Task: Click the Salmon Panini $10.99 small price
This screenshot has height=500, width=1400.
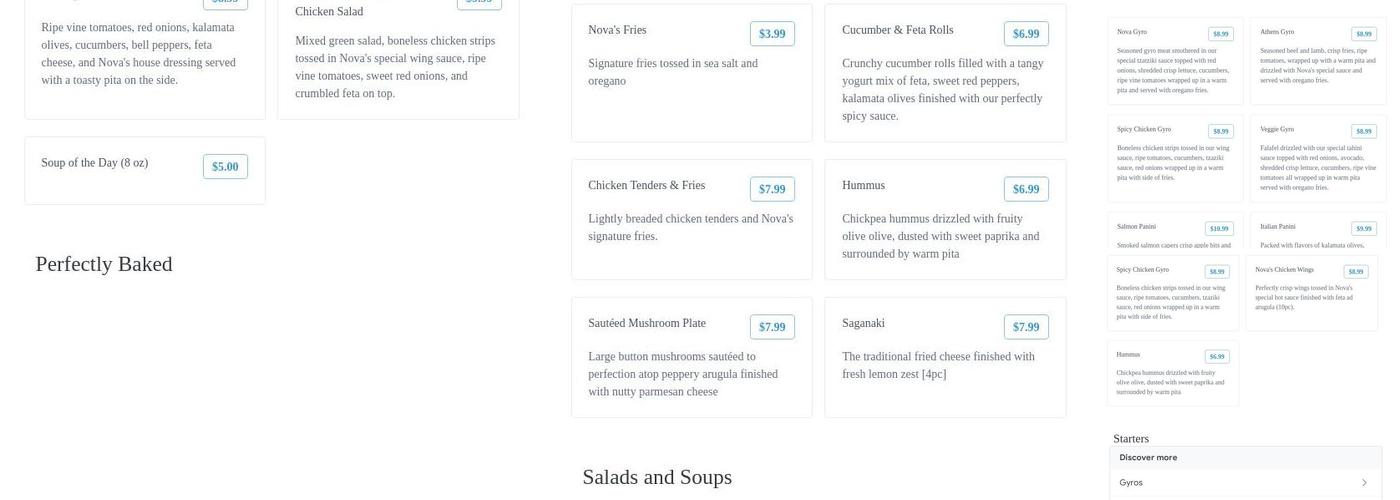Action: [1219, 229]
